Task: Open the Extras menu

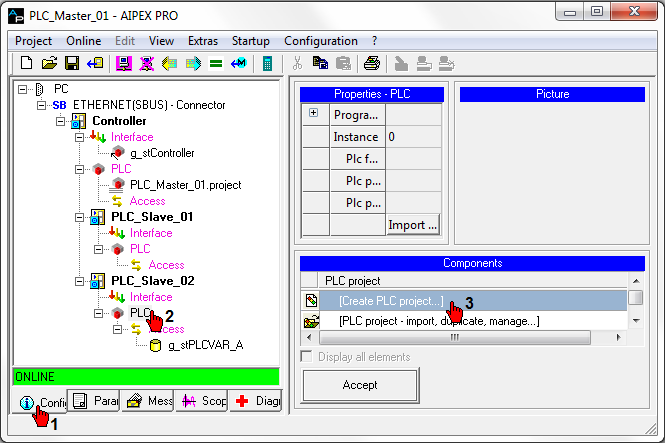Action: click(203, 41)
